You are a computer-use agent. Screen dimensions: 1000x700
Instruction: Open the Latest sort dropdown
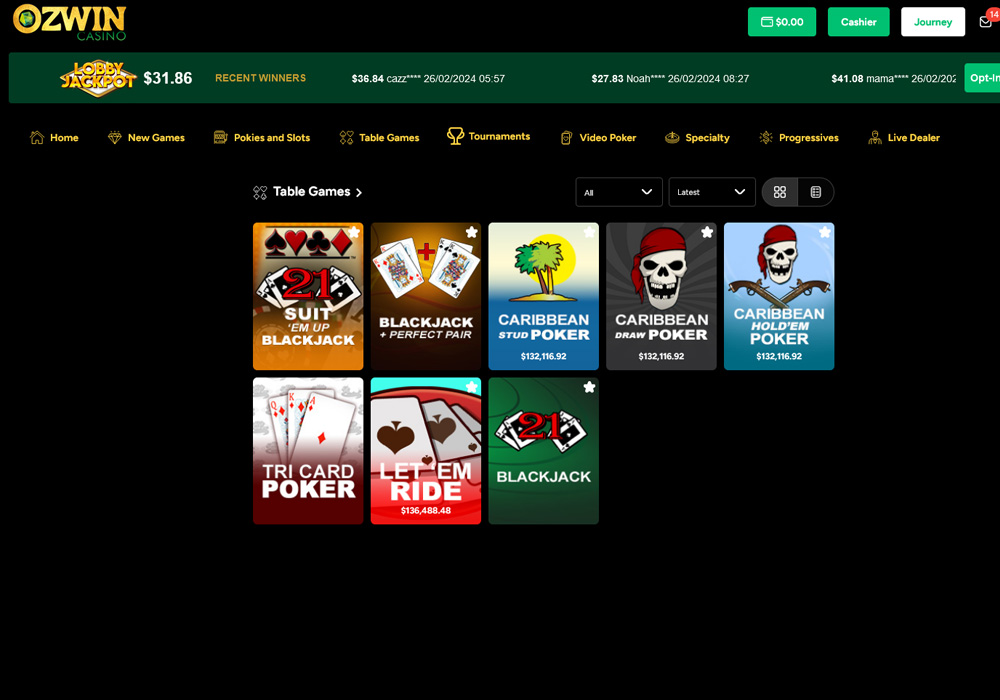coord(712,192)
